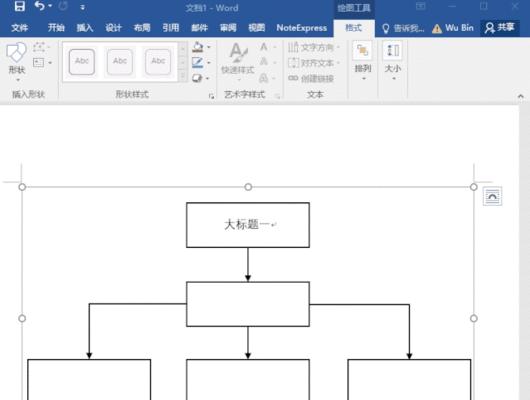Select the first Abc shape style
The height and width of the screenshot is (400, 530).
[82, 62]
